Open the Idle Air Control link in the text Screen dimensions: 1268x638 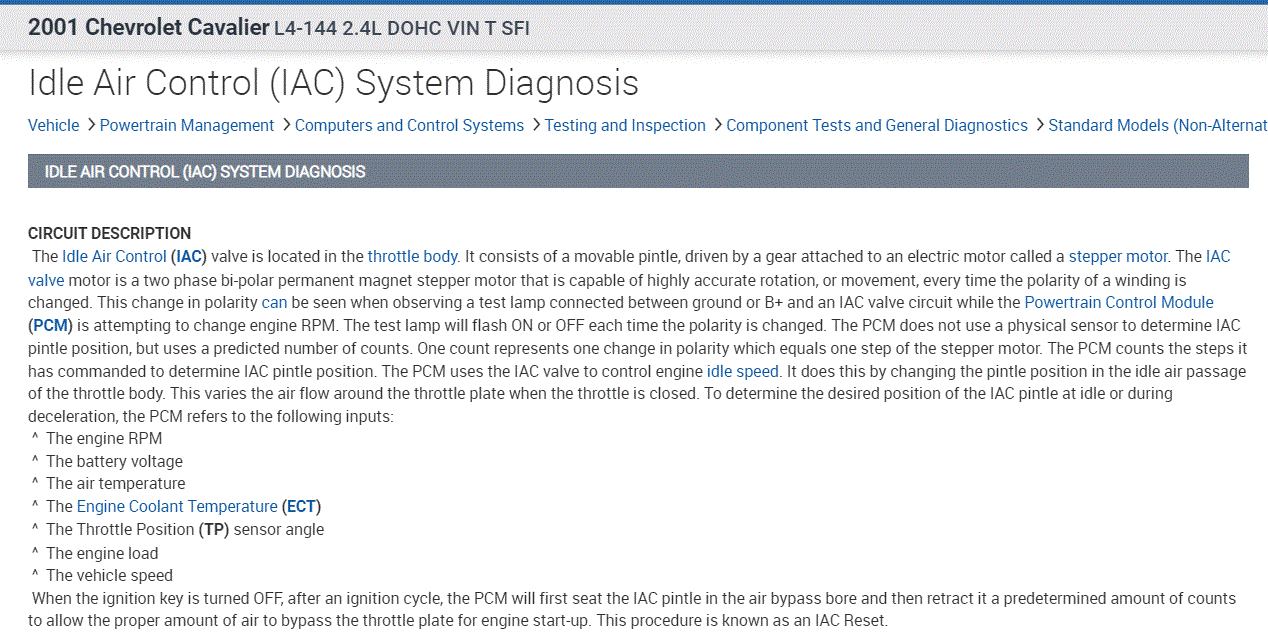(x=114, y=256)
